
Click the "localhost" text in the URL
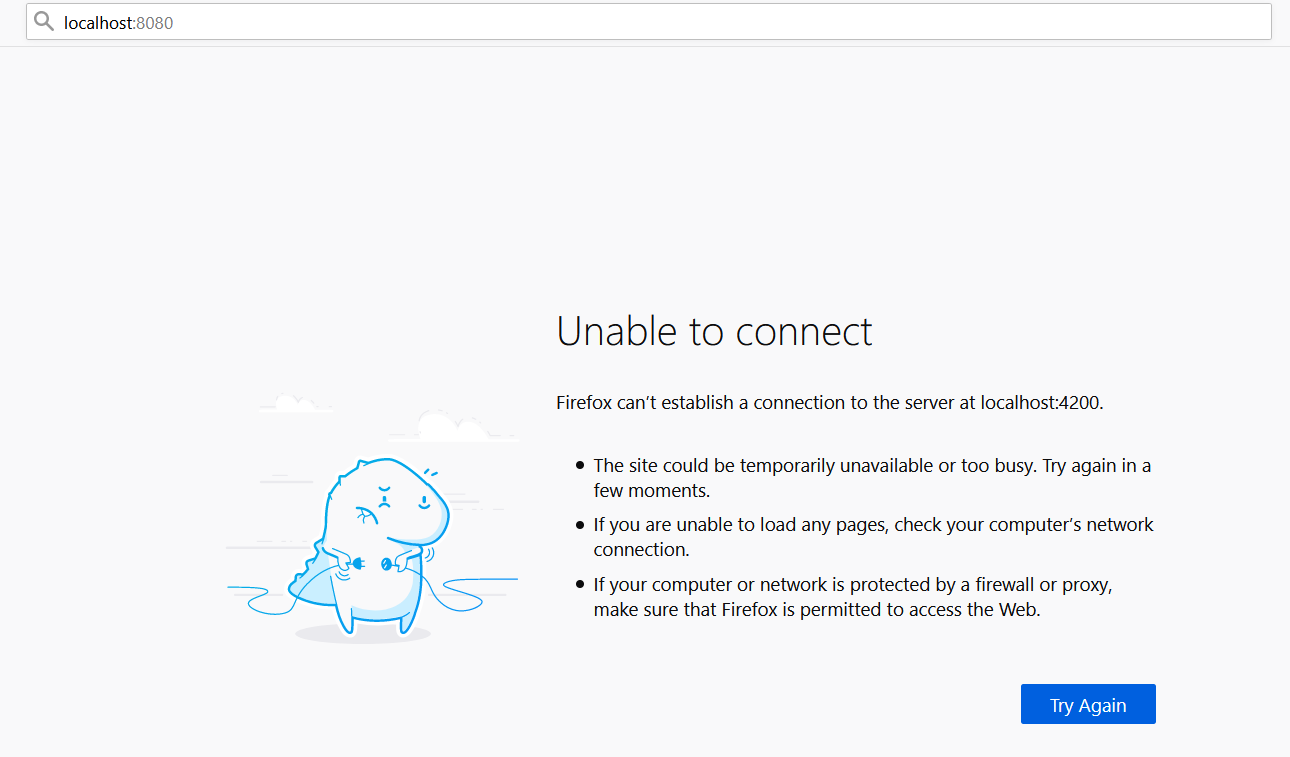point(97,22)
